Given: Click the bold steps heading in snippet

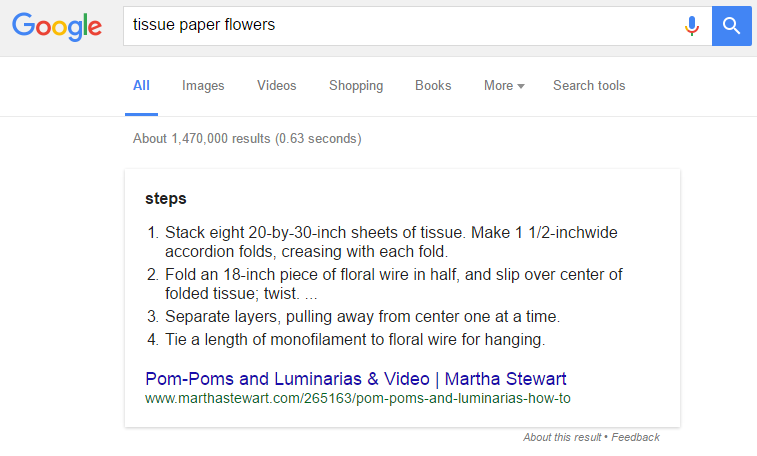Looking at the screenshot, I should click(166, 199).
